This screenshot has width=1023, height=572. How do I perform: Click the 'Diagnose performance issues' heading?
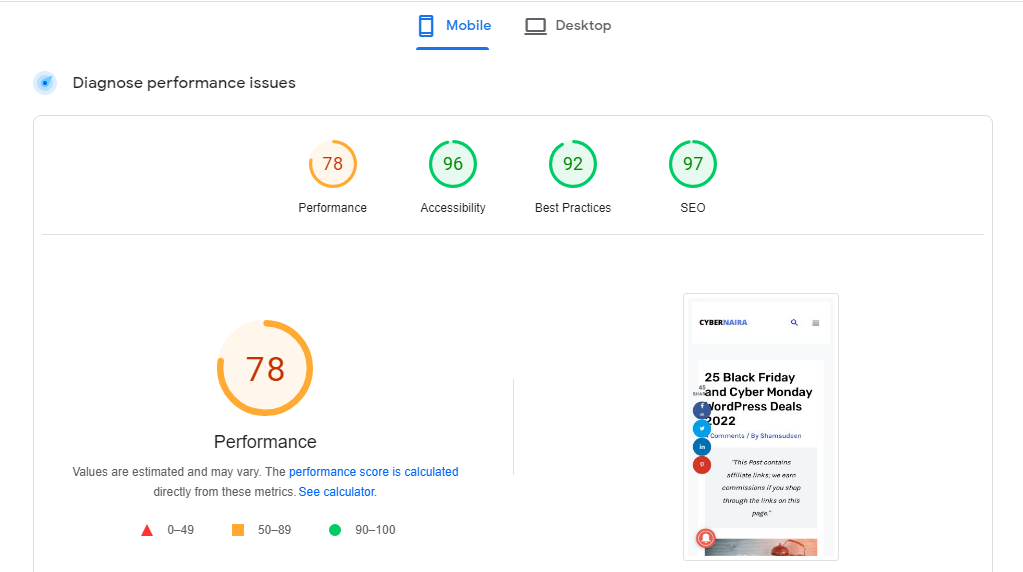coord(184,83)
